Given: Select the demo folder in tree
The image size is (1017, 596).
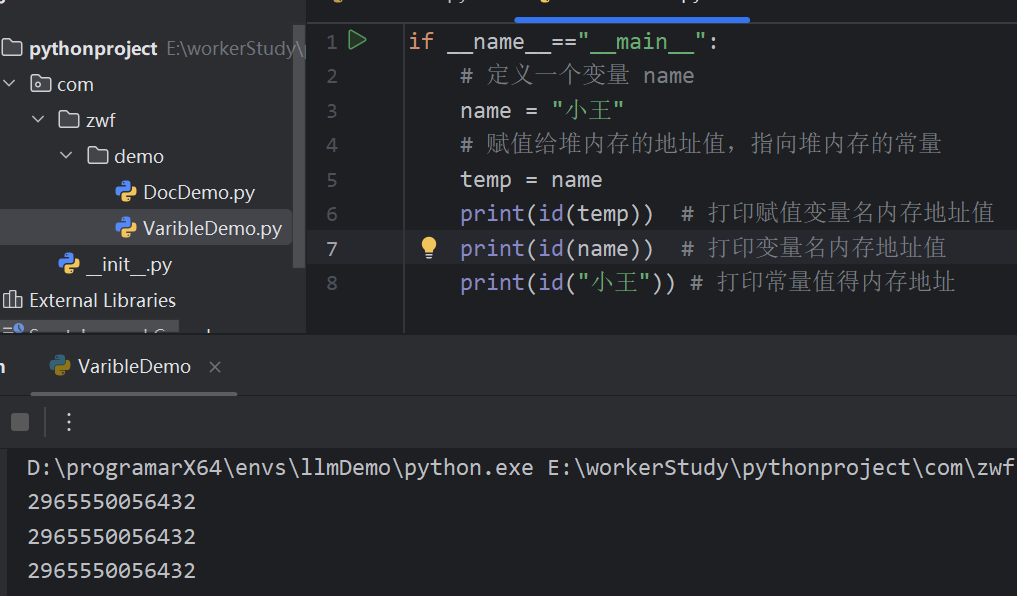Looking at the screenshot, I should [139, 157].
